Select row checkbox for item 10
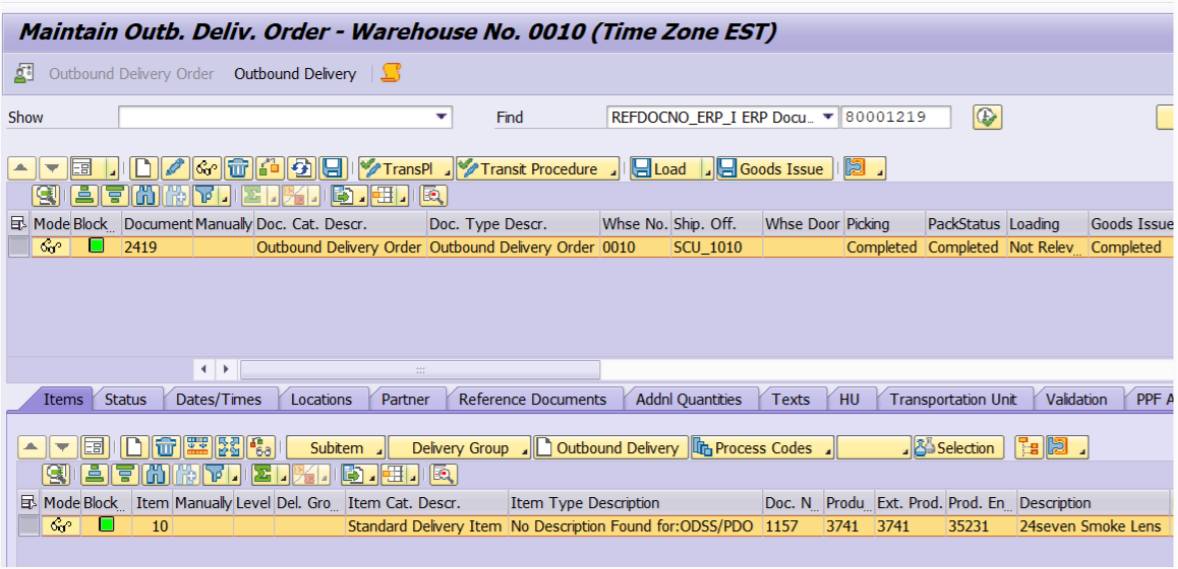1178x569 pixels. click(29, 525)
